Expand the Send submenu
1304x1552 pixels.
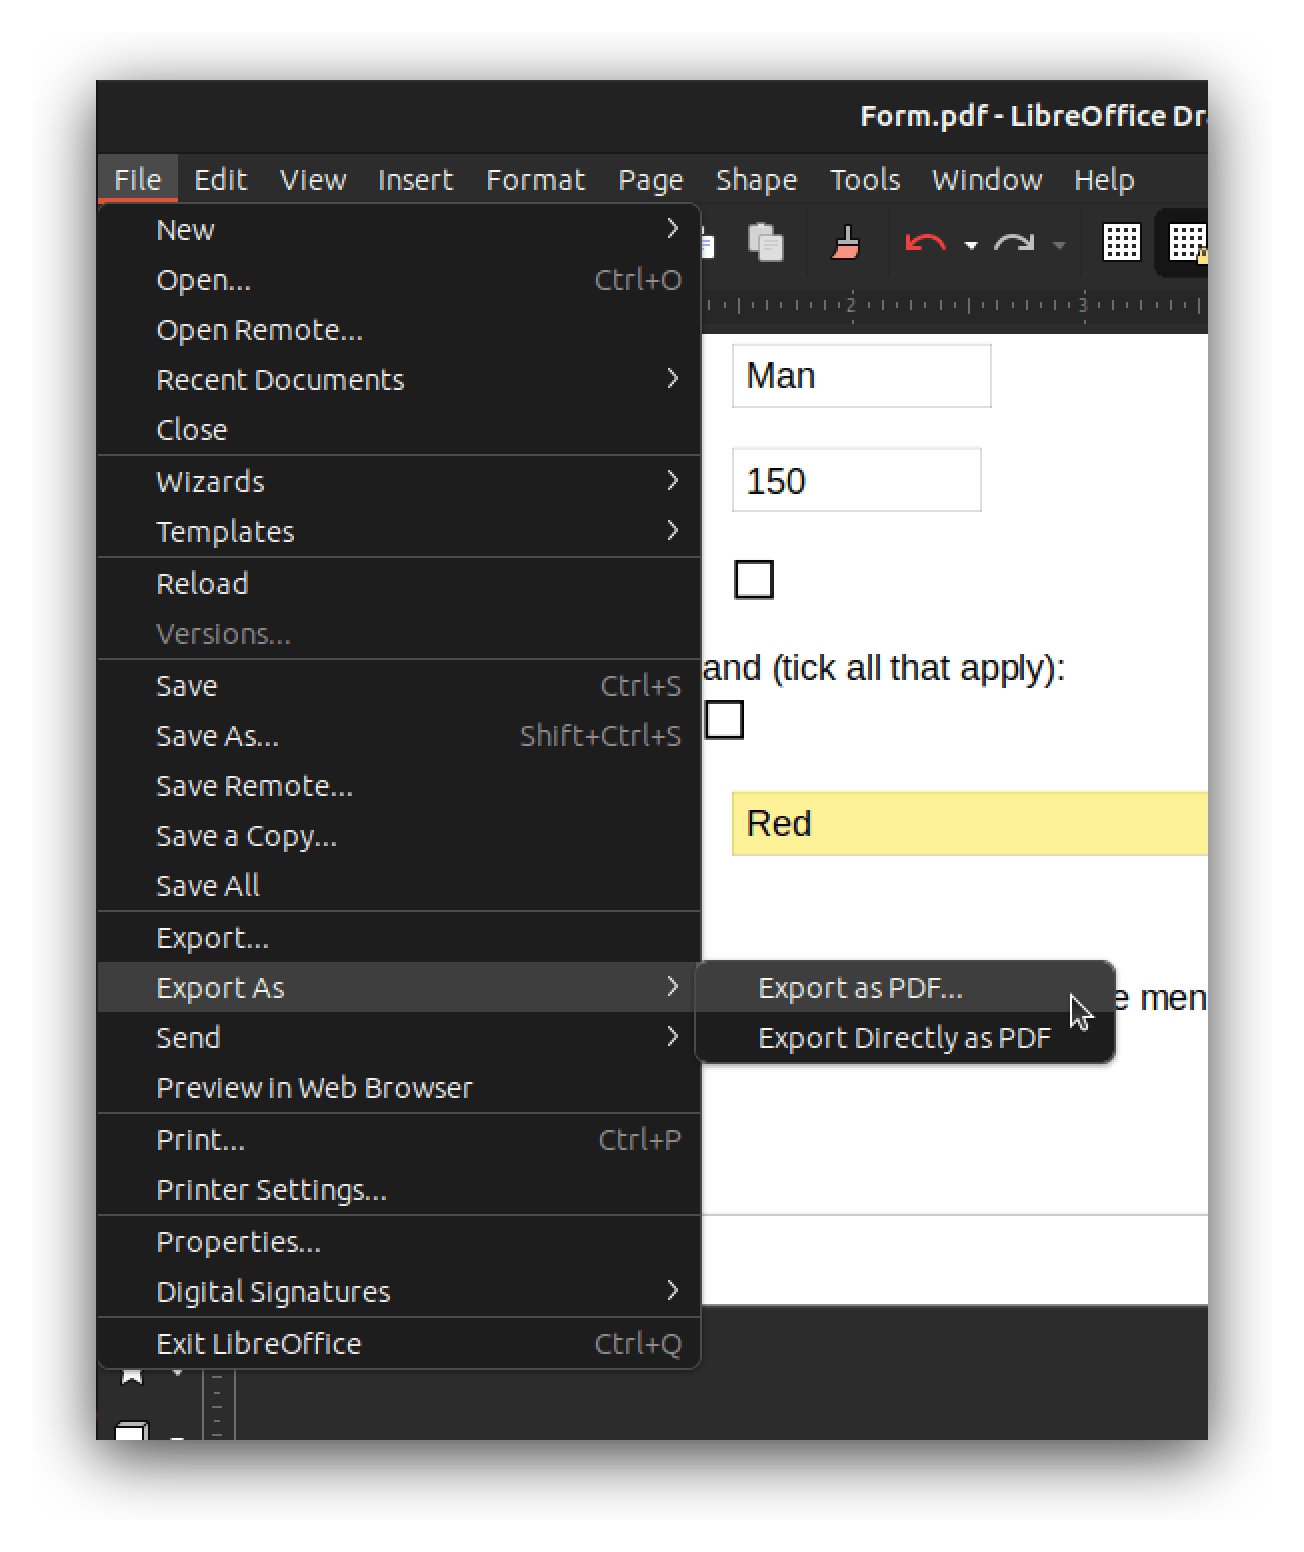pyautogui.click(x=399, y=1038)
